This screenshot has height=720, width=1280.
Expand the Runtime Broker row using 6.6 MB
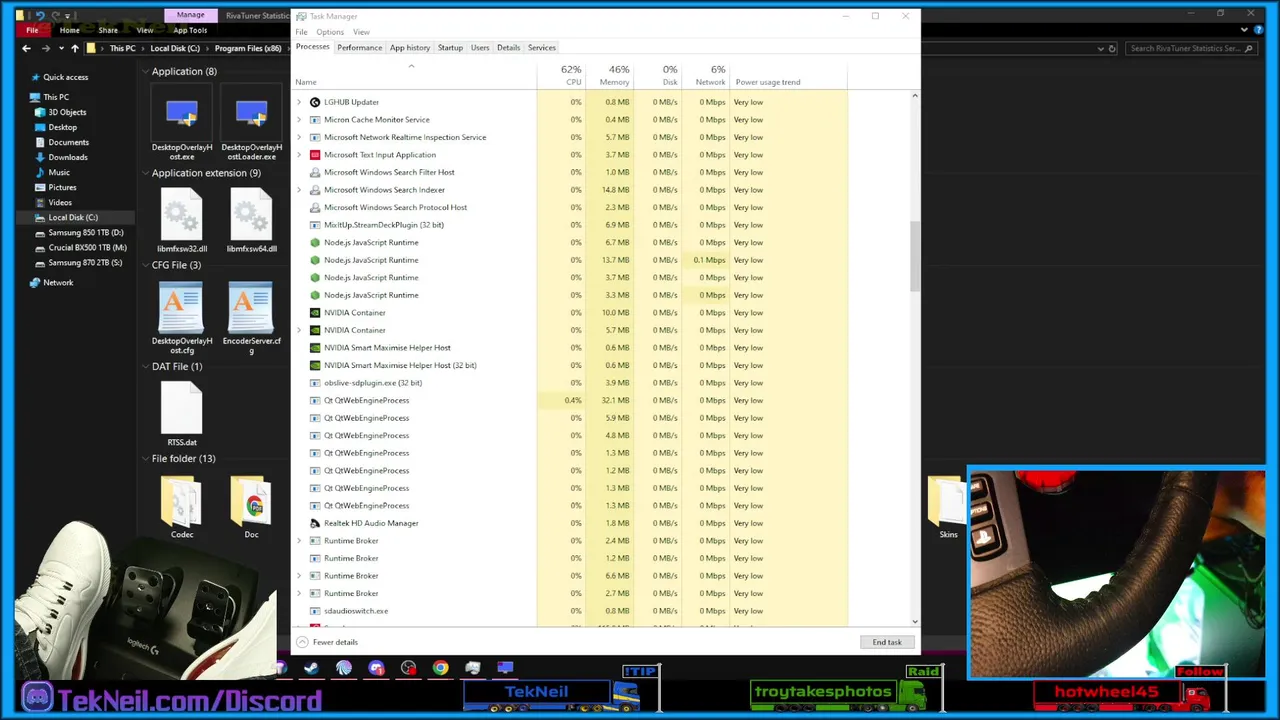[299, 576]
